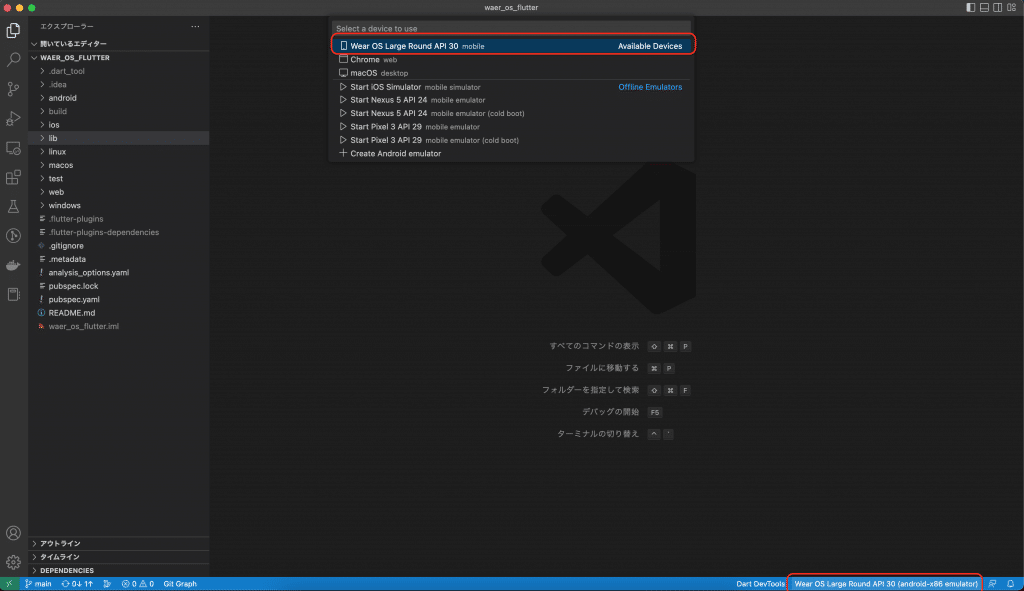
Task: Toggle secondary side bar layout icon
Action: tap(998, 7)
